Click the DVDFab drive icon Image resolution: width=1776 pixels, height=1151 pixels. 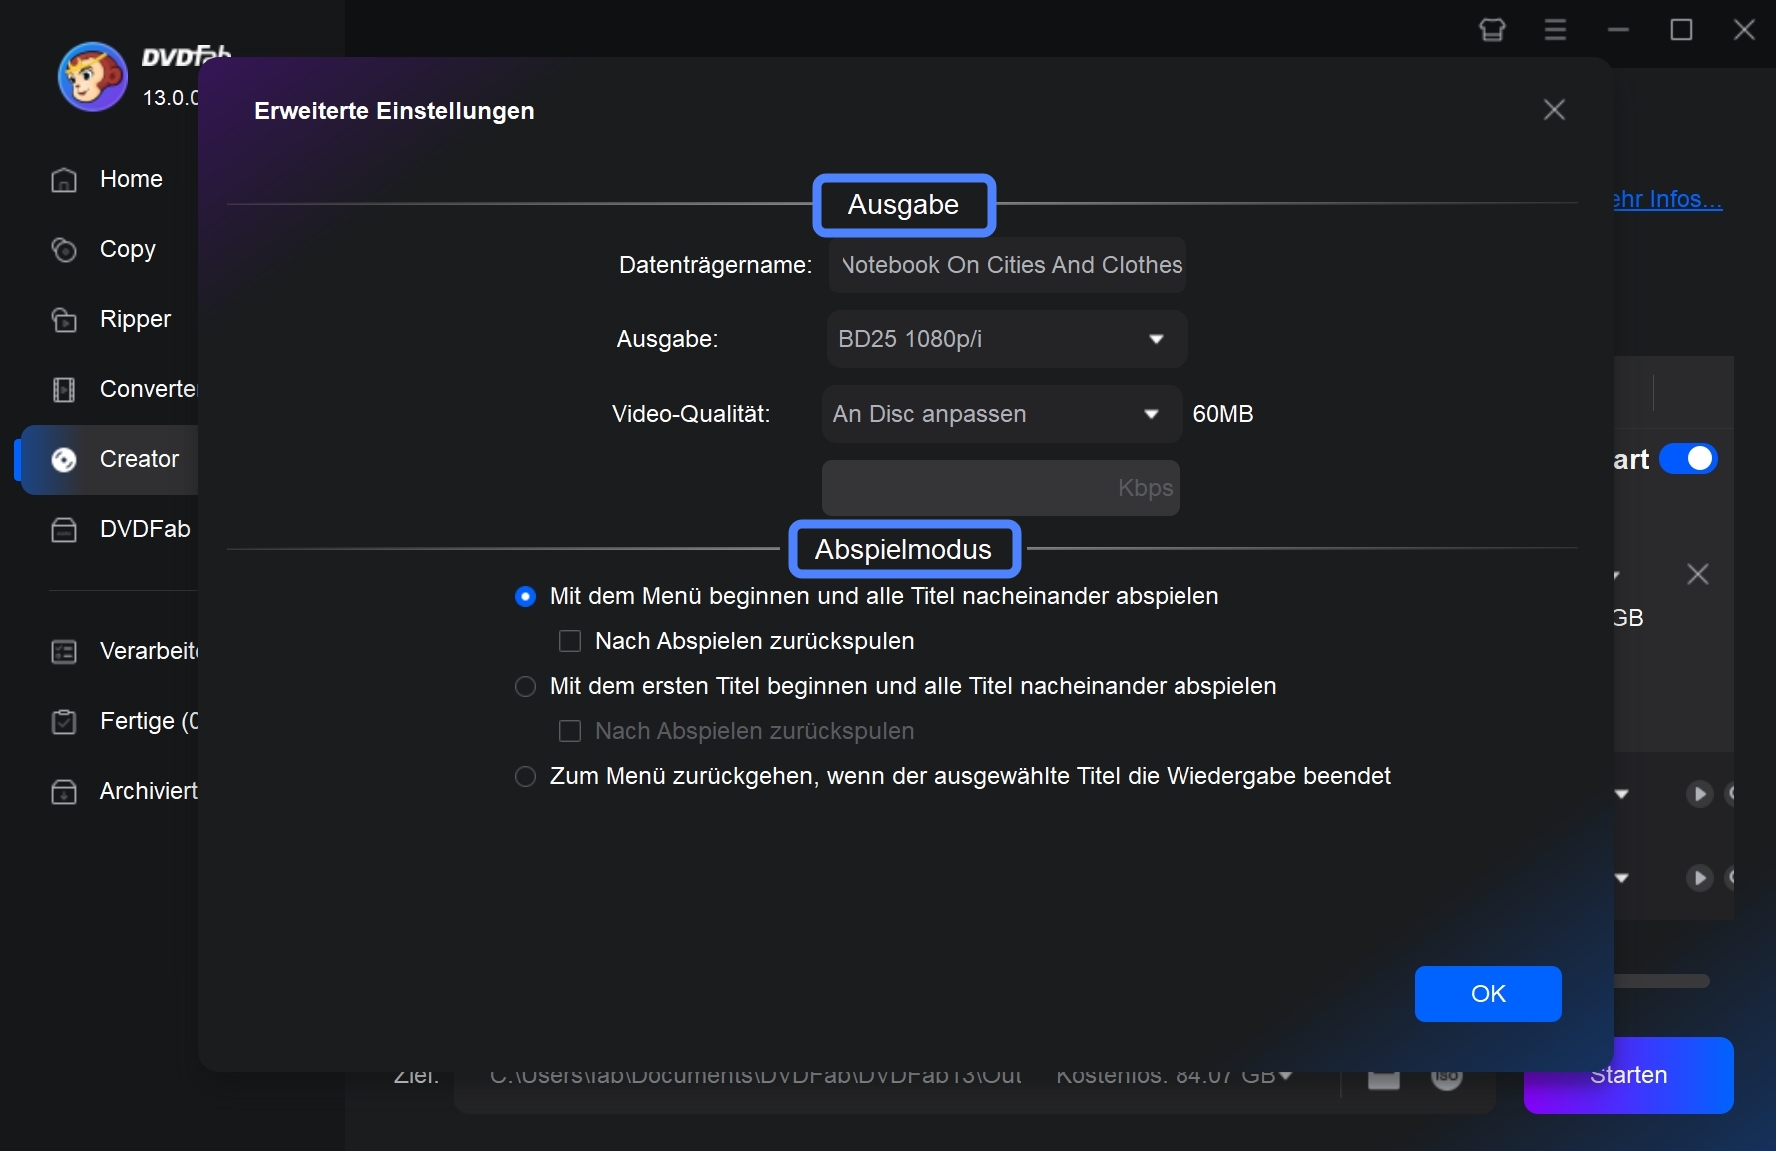click(64, 530)
